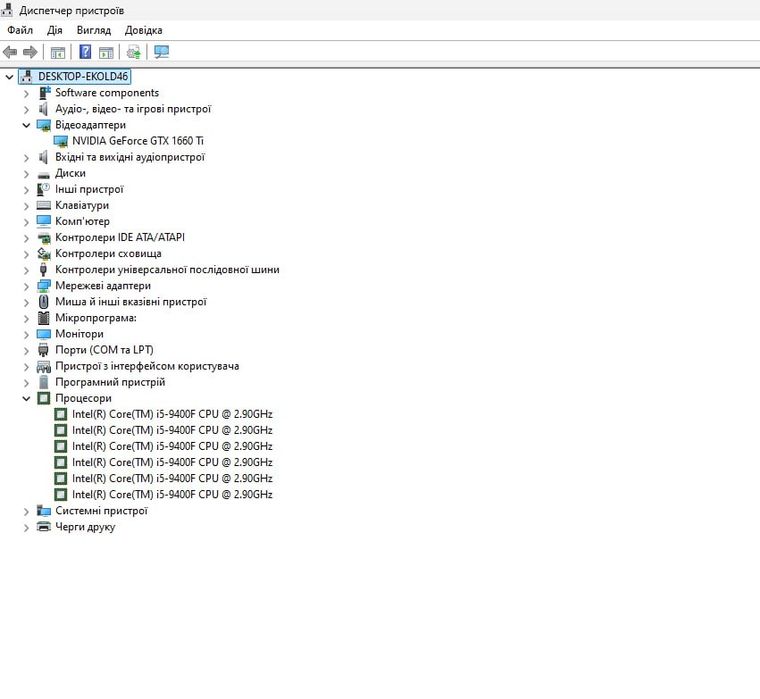The width and height of the screenshot is (760, 699).
Task: Expand the Клавіатури category
Action: 27,206
